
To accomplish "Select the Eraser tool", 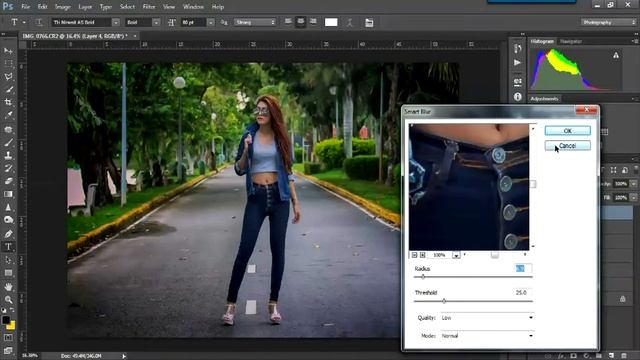I will tap(8, 181).
